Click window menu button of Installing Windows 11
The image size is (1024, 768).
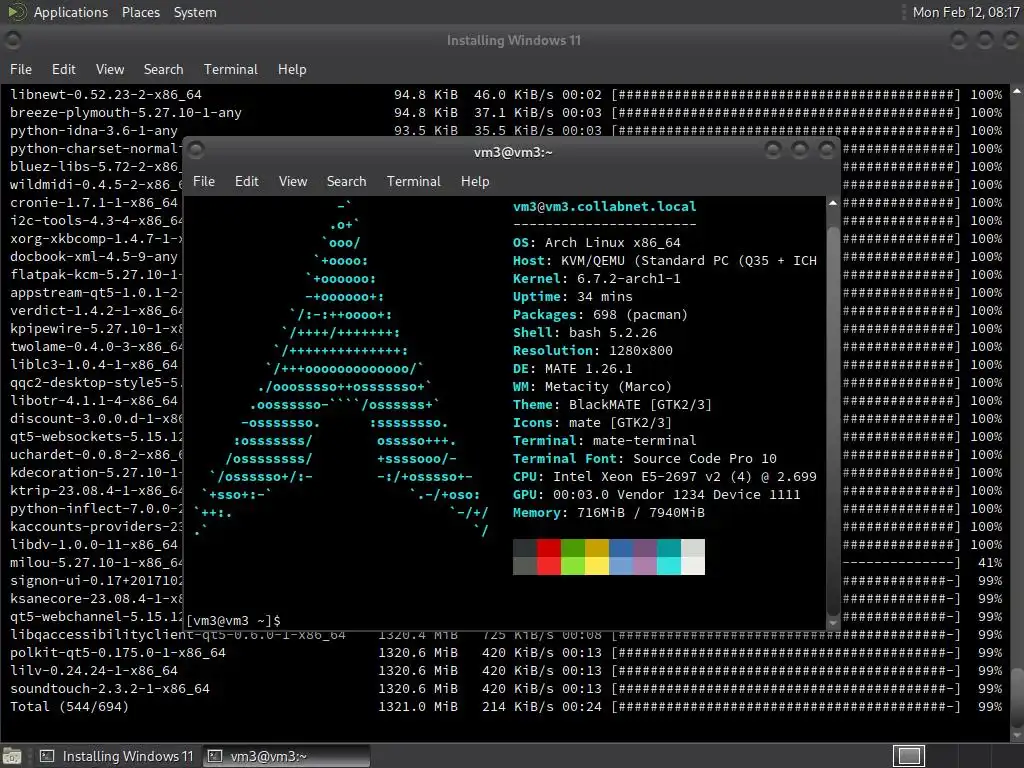[12, 39]
